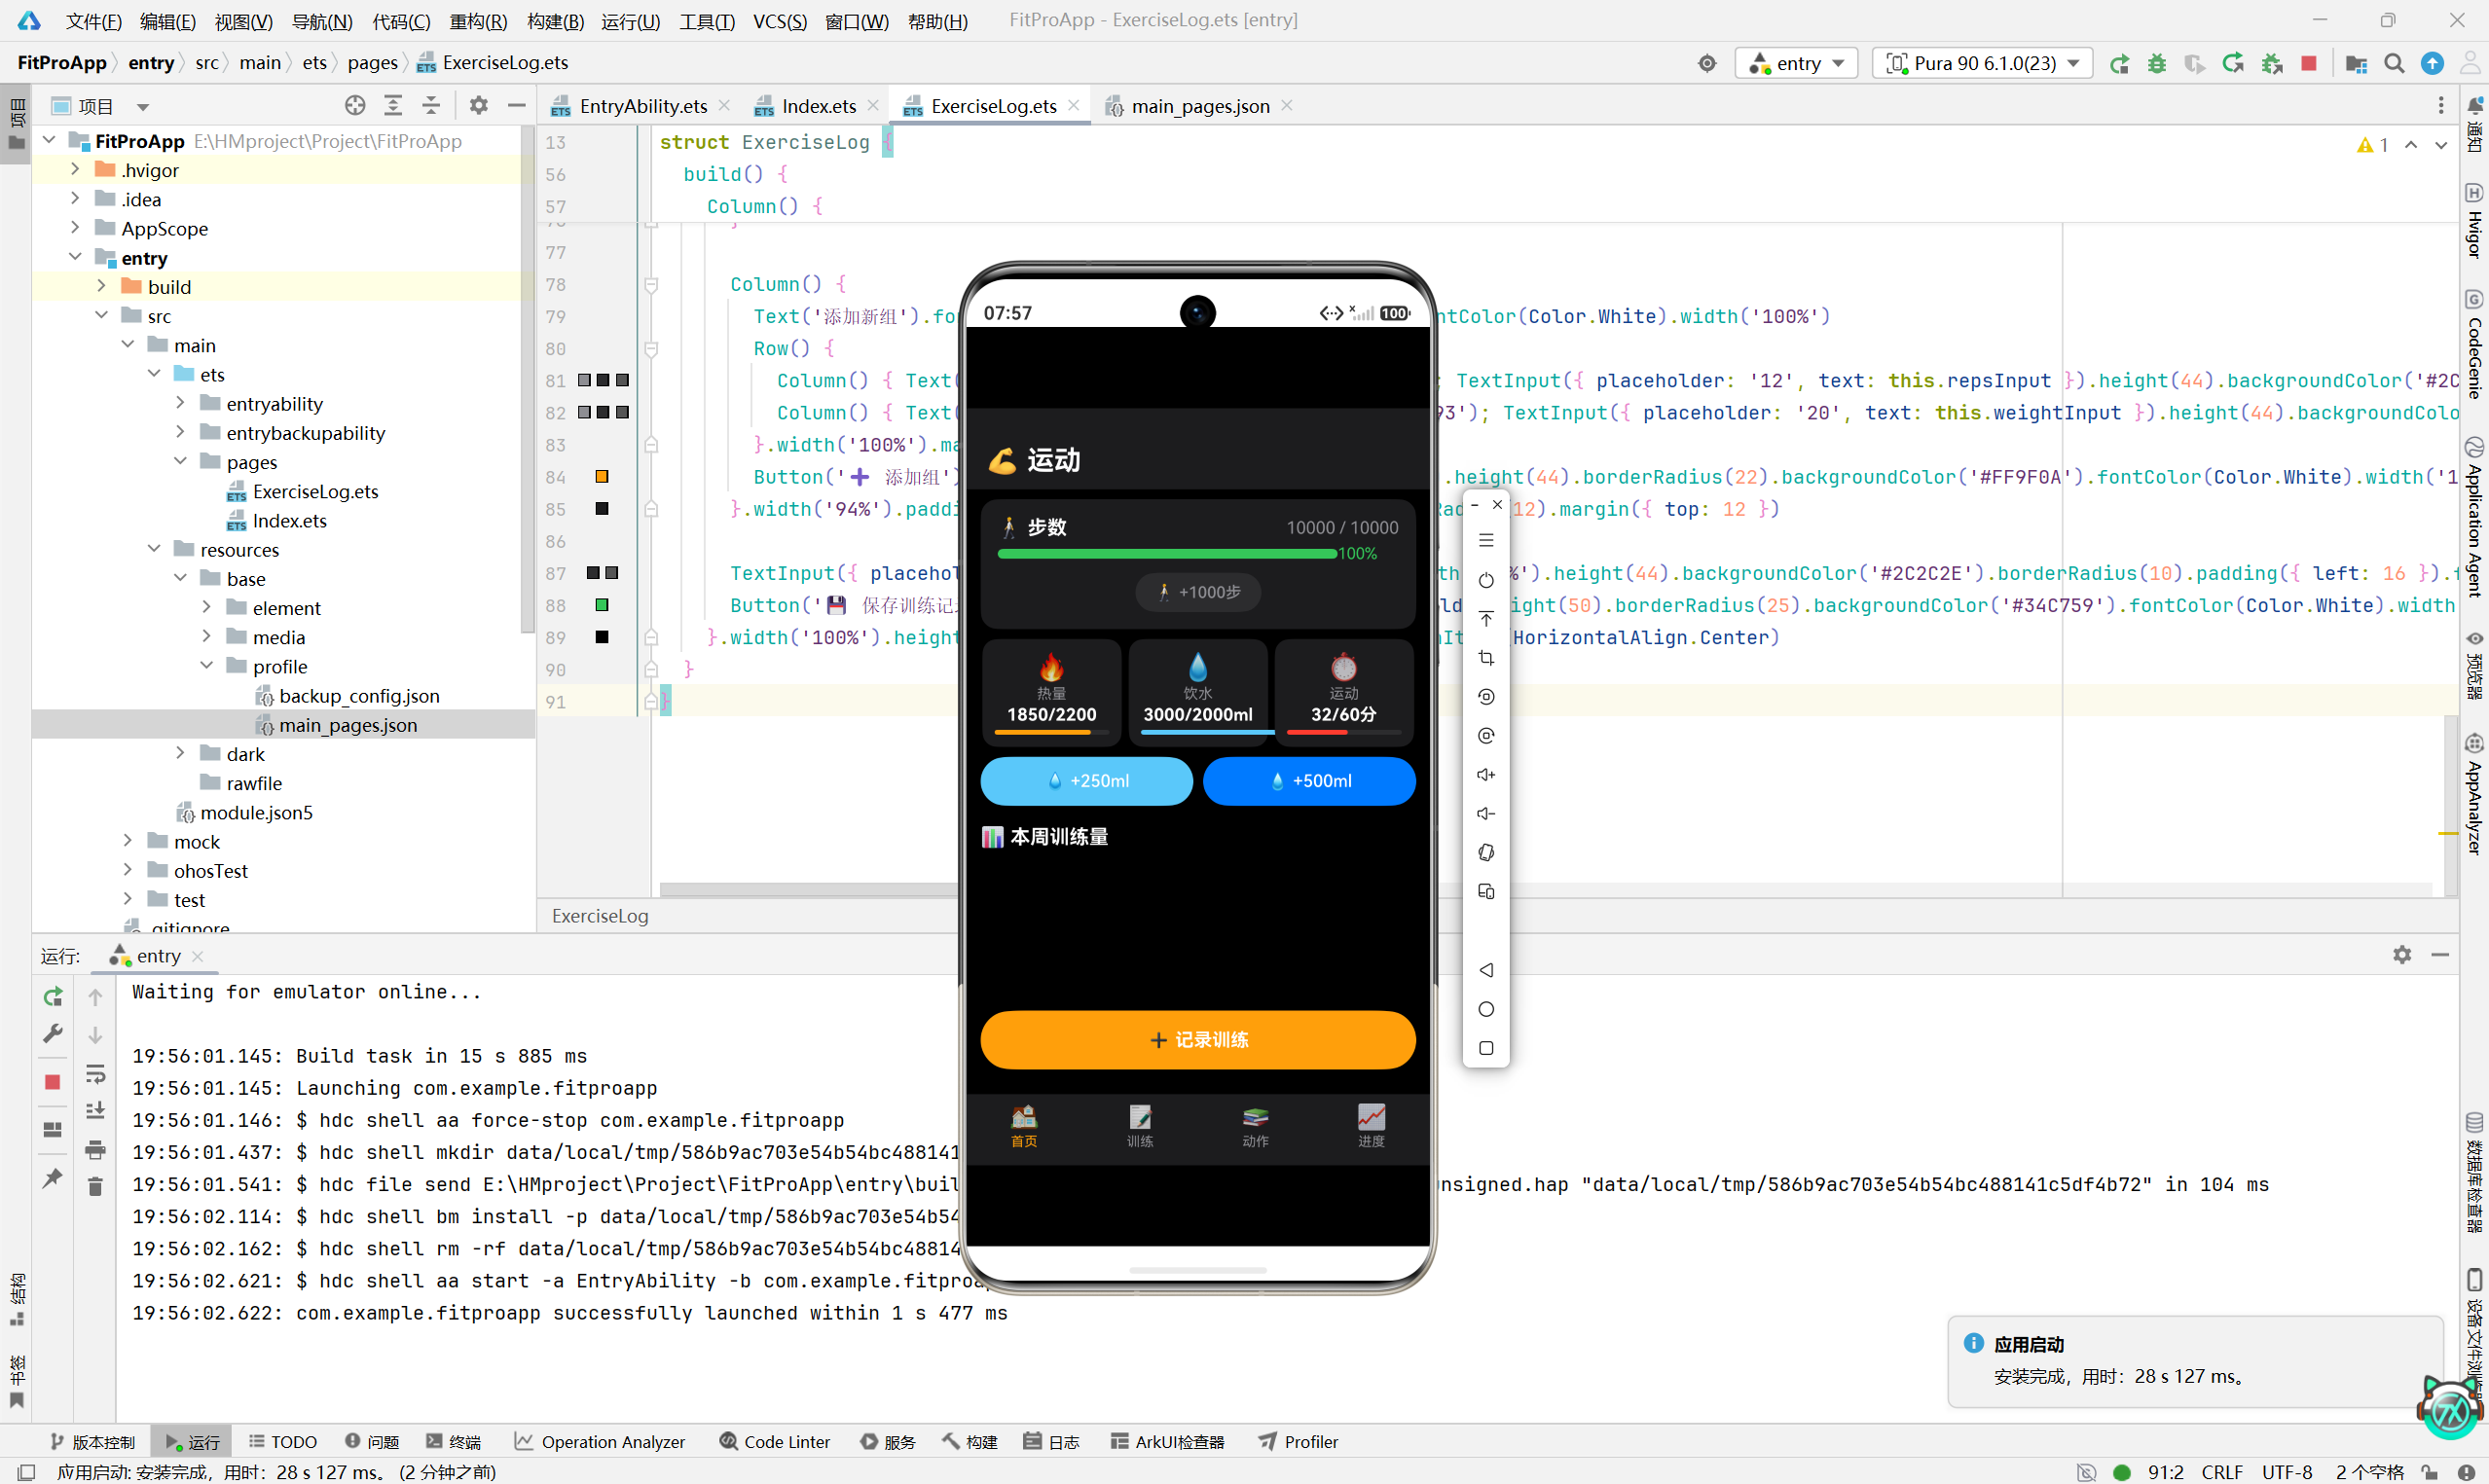Expand the mock folder

tap(128, 842)
